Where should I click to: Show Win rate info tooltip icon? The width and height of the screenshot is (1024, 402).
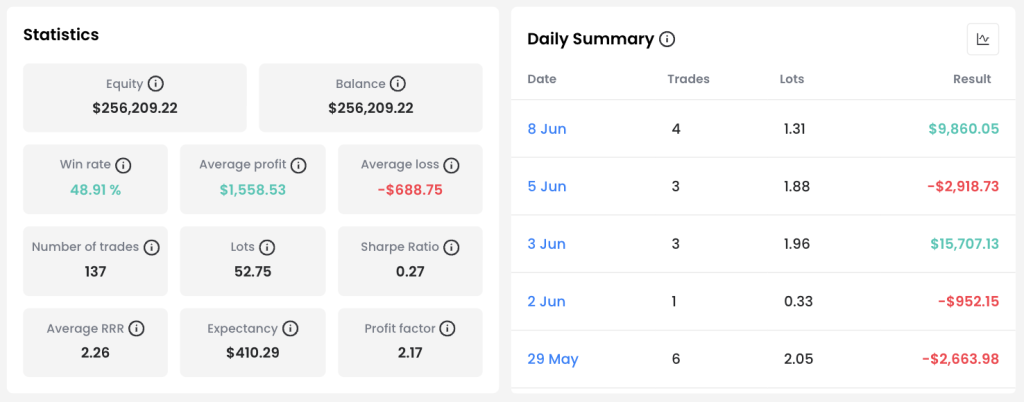pos(123,165)
